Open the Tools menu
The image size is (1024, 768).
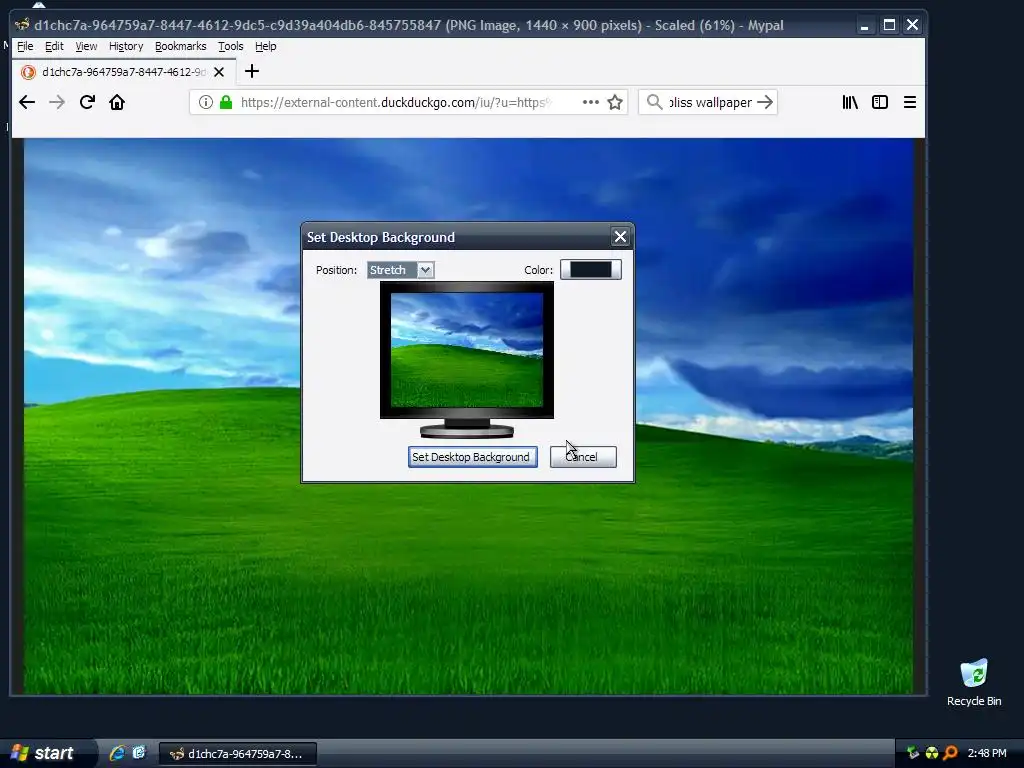(x=231, y=46)
